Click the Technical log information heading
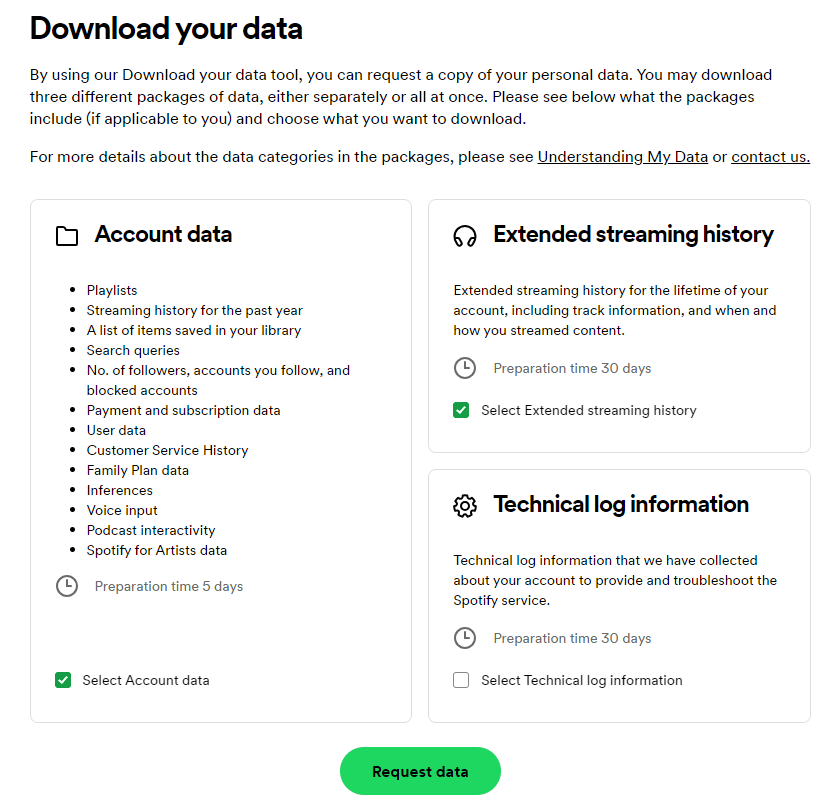Image resolution: width=835 pixels, height=802 pixels. pyautogui.click(x=620, y=504)
